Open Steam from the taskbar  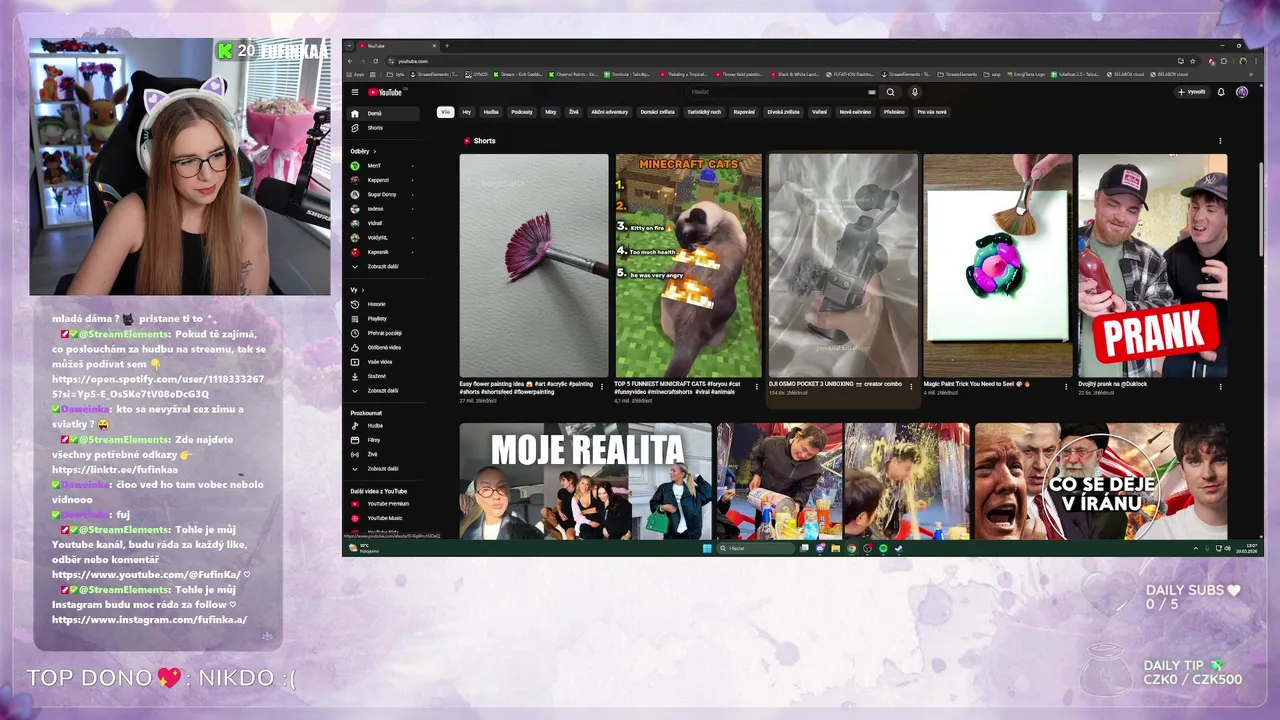click(899, 548)
